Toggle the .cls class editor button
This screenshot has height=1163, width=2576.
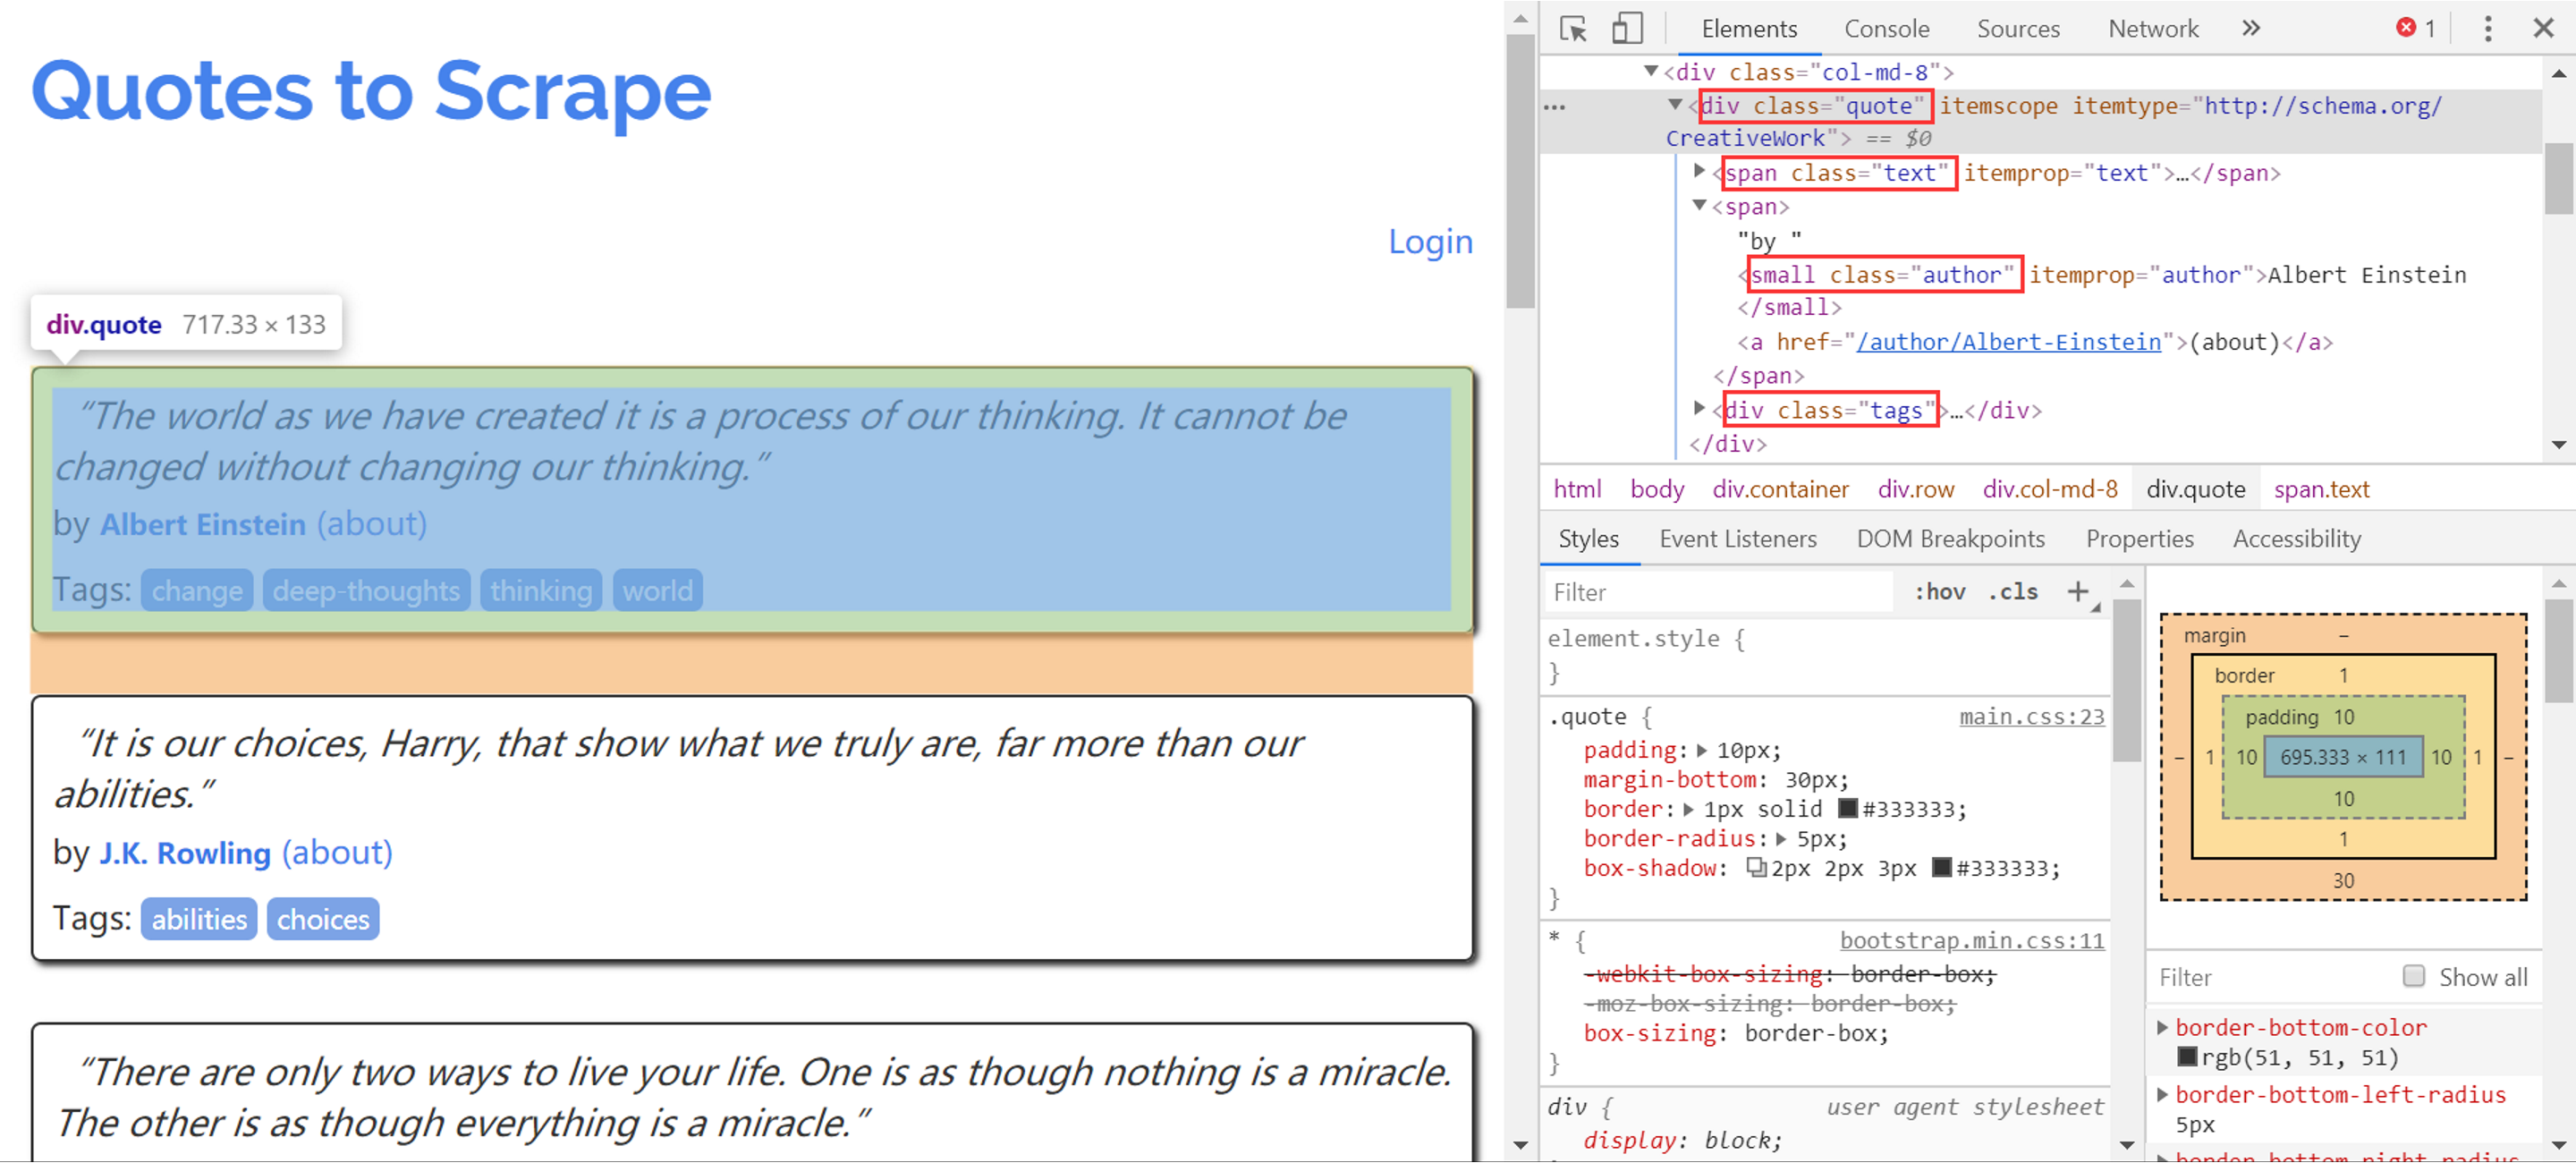2013,592
